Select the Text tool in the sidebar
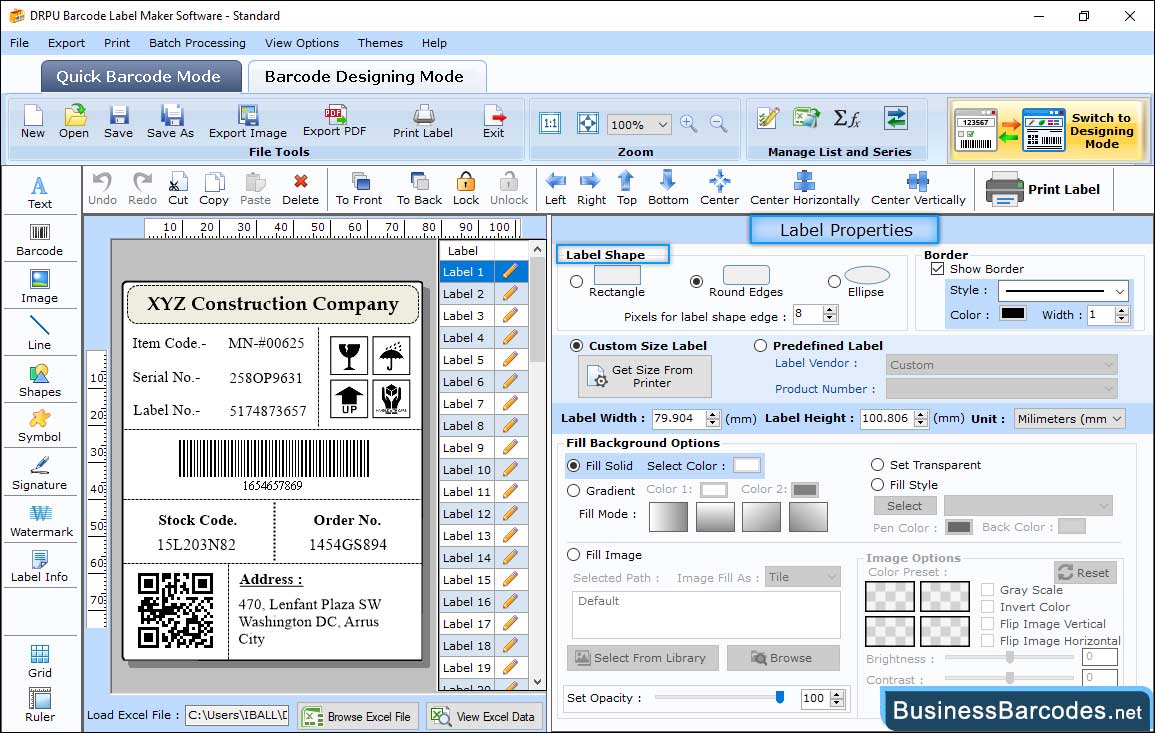Screen dimensions: 1155x733 (x=40, y=192)
